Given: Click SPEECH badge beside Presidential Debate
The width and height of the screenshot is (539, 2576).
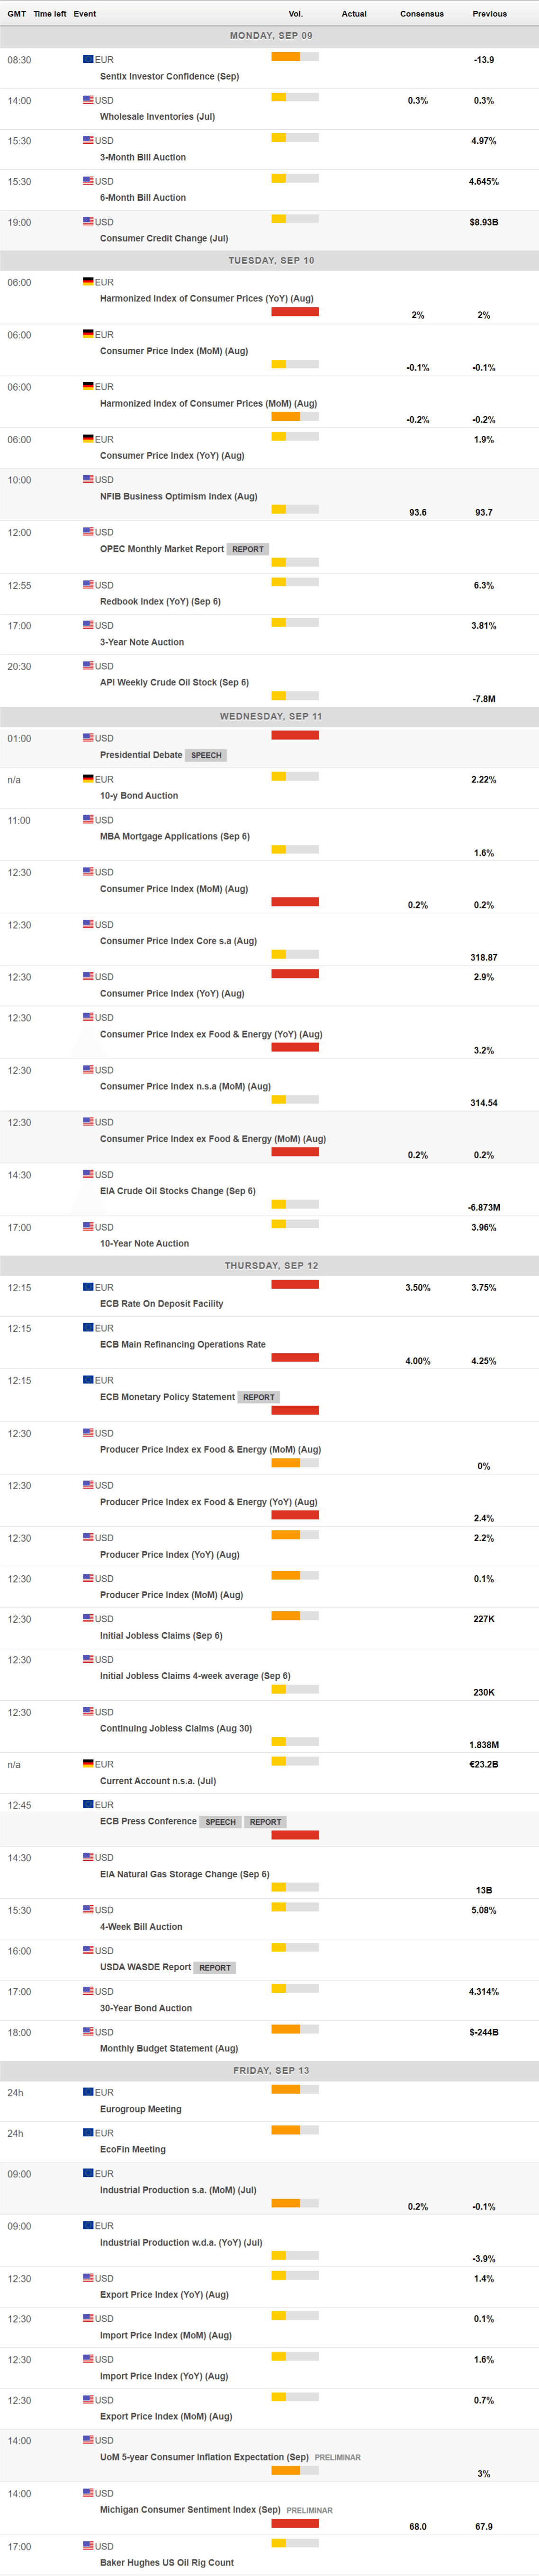Looking at the screenshot, I should click(x=206, y=755).
